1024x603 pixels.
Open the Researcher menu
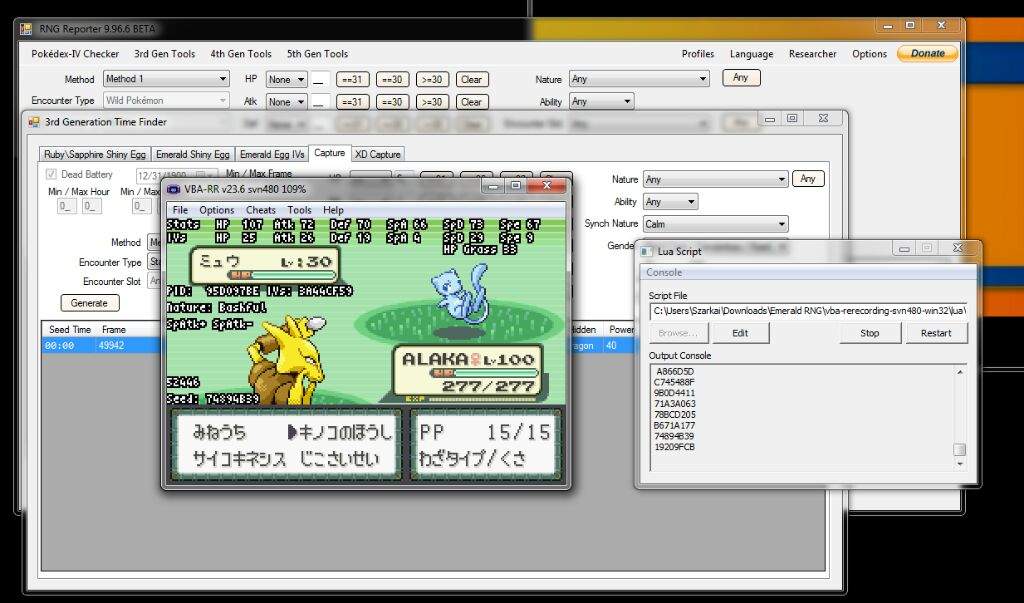812,54
